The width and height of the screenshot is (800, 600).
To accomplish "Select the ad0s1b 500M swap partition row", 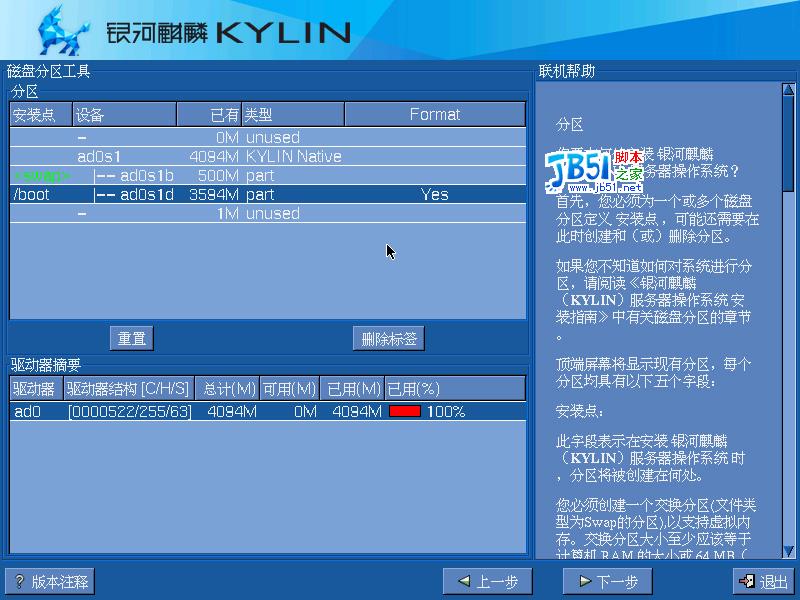I will 268,176.
